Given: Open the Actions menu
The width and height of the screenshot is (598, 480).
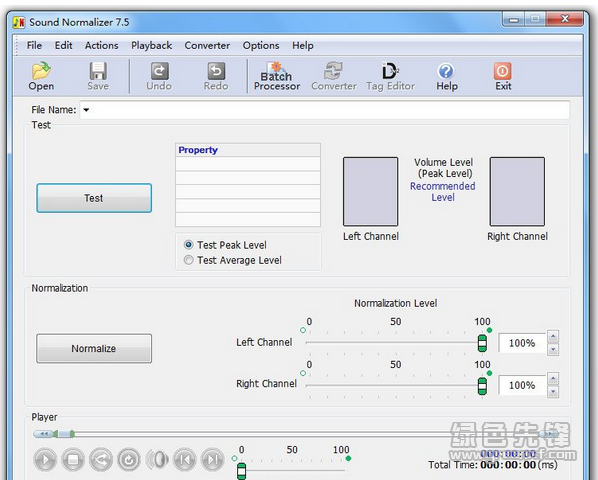Looking at the screenshot, I should pos(101,45).
